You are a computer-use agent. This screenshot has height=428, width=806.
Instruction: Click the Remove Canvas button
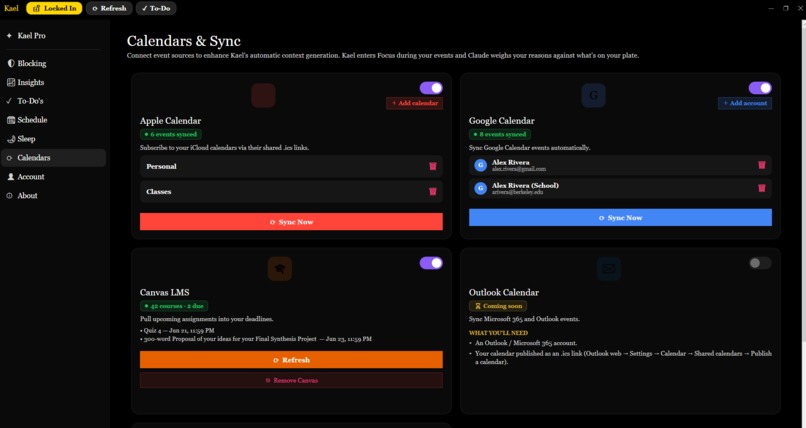point(291,381)
